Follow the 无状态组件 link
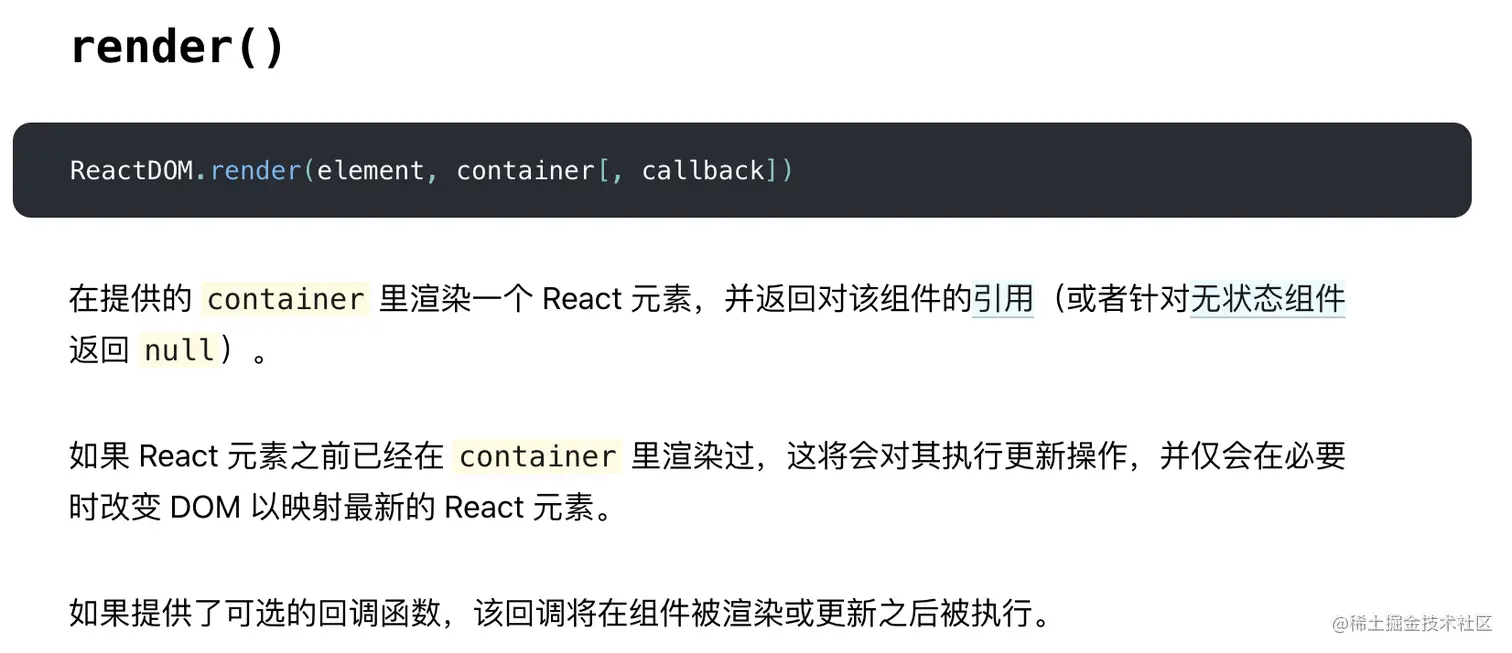 (x=1268, y=299)
